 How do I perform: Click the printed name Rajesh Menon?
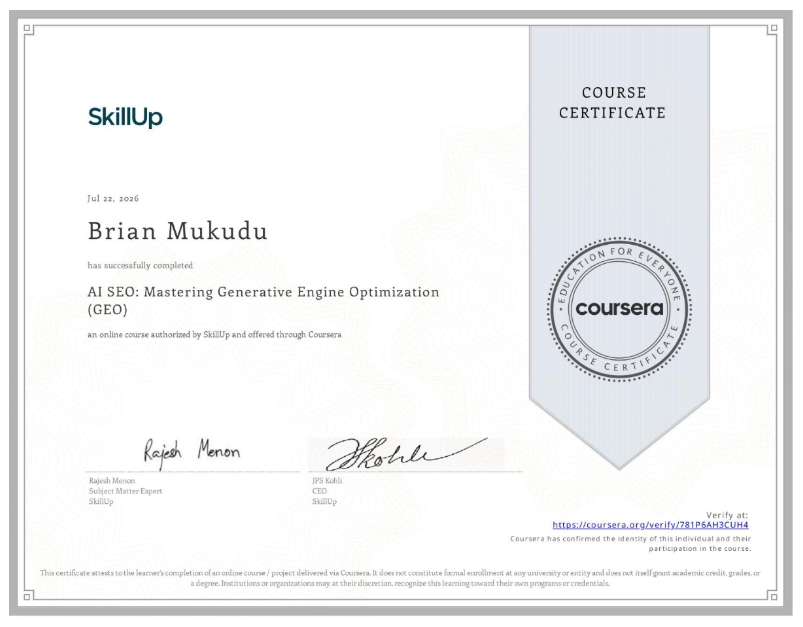112,480
